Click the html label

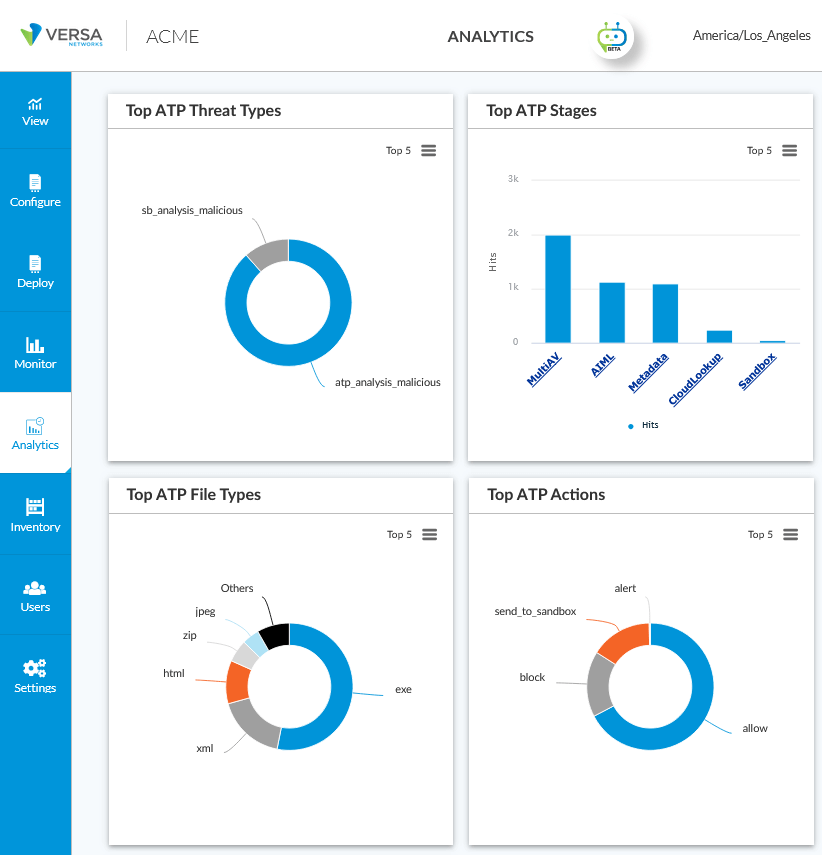click(174, 673)
